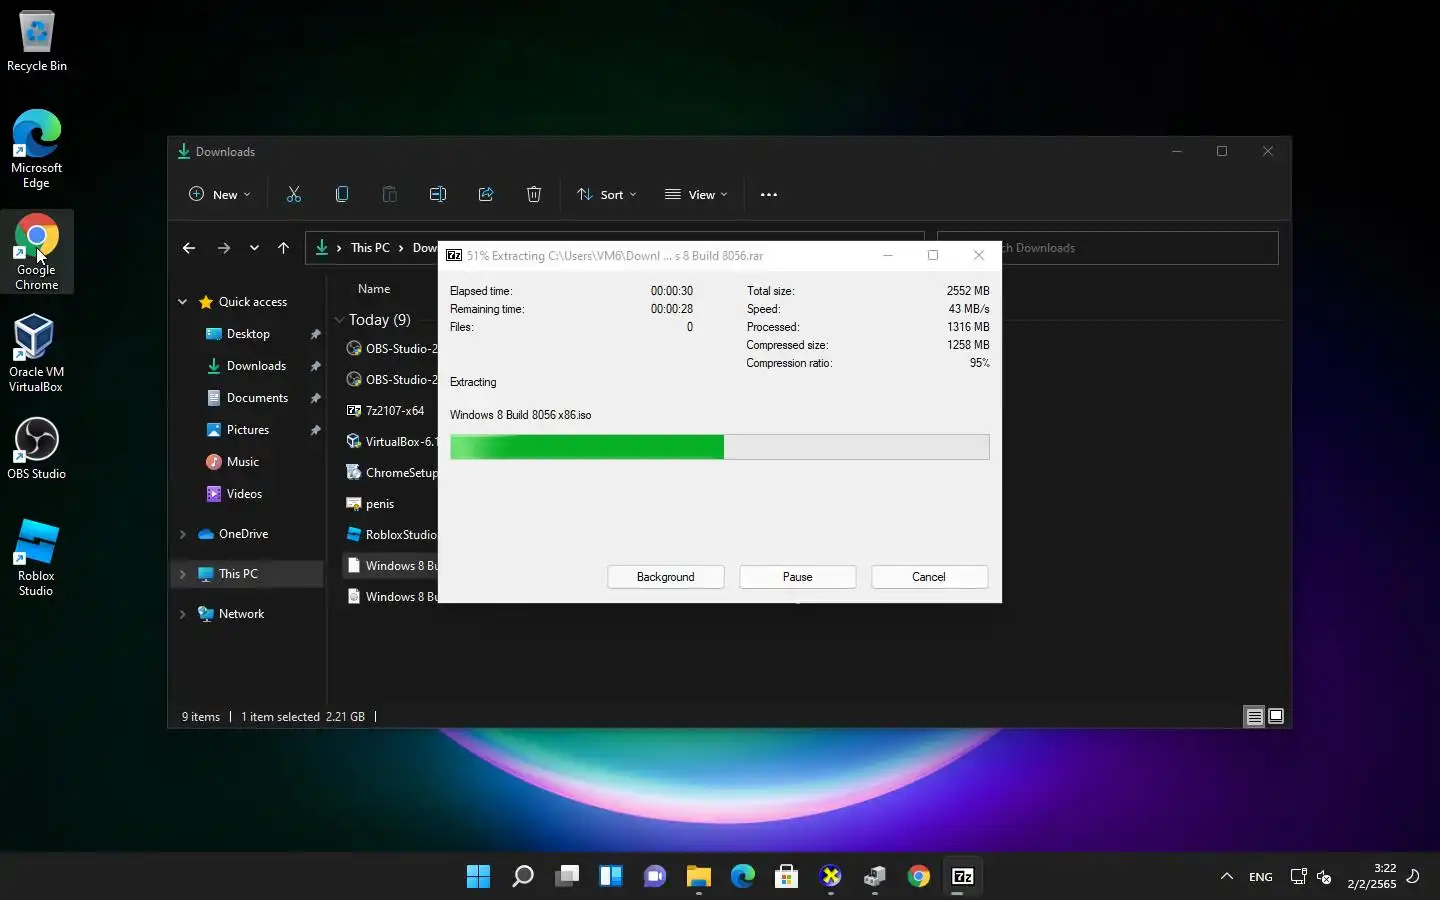Screen dimensions: 1440x900
Task: Open the clock and date in tray
Action: 1372,876
